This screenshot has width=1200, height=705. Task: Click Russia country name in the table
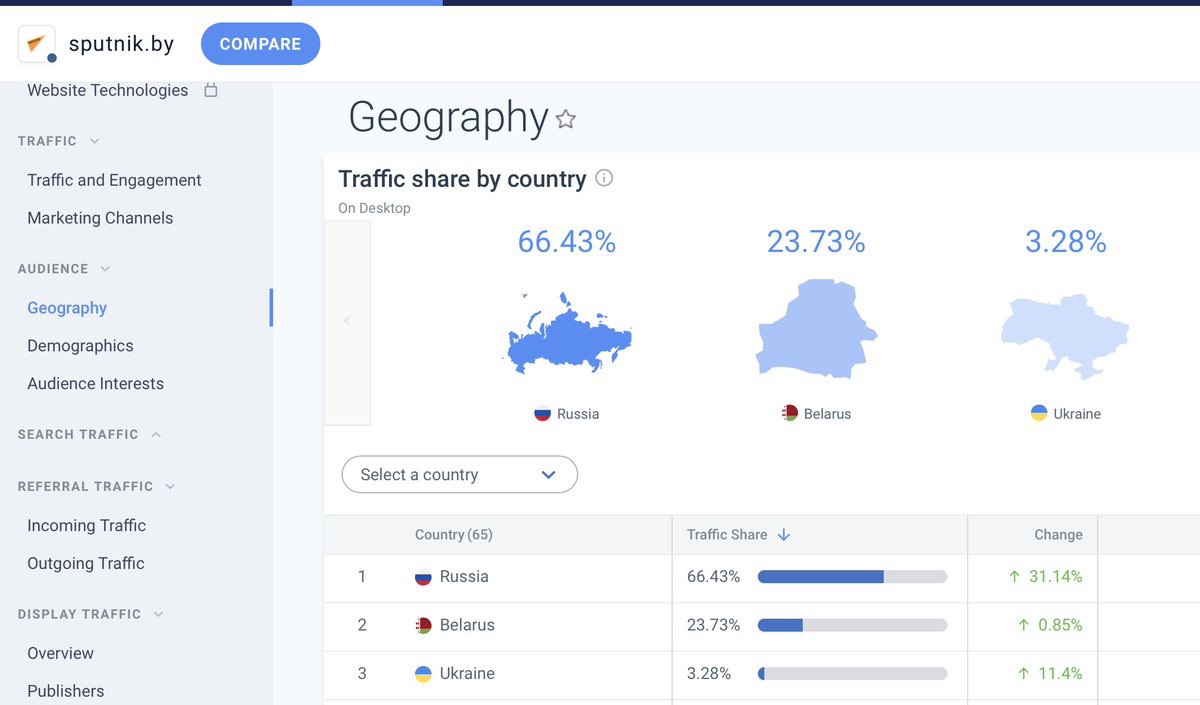pos(464,577)
